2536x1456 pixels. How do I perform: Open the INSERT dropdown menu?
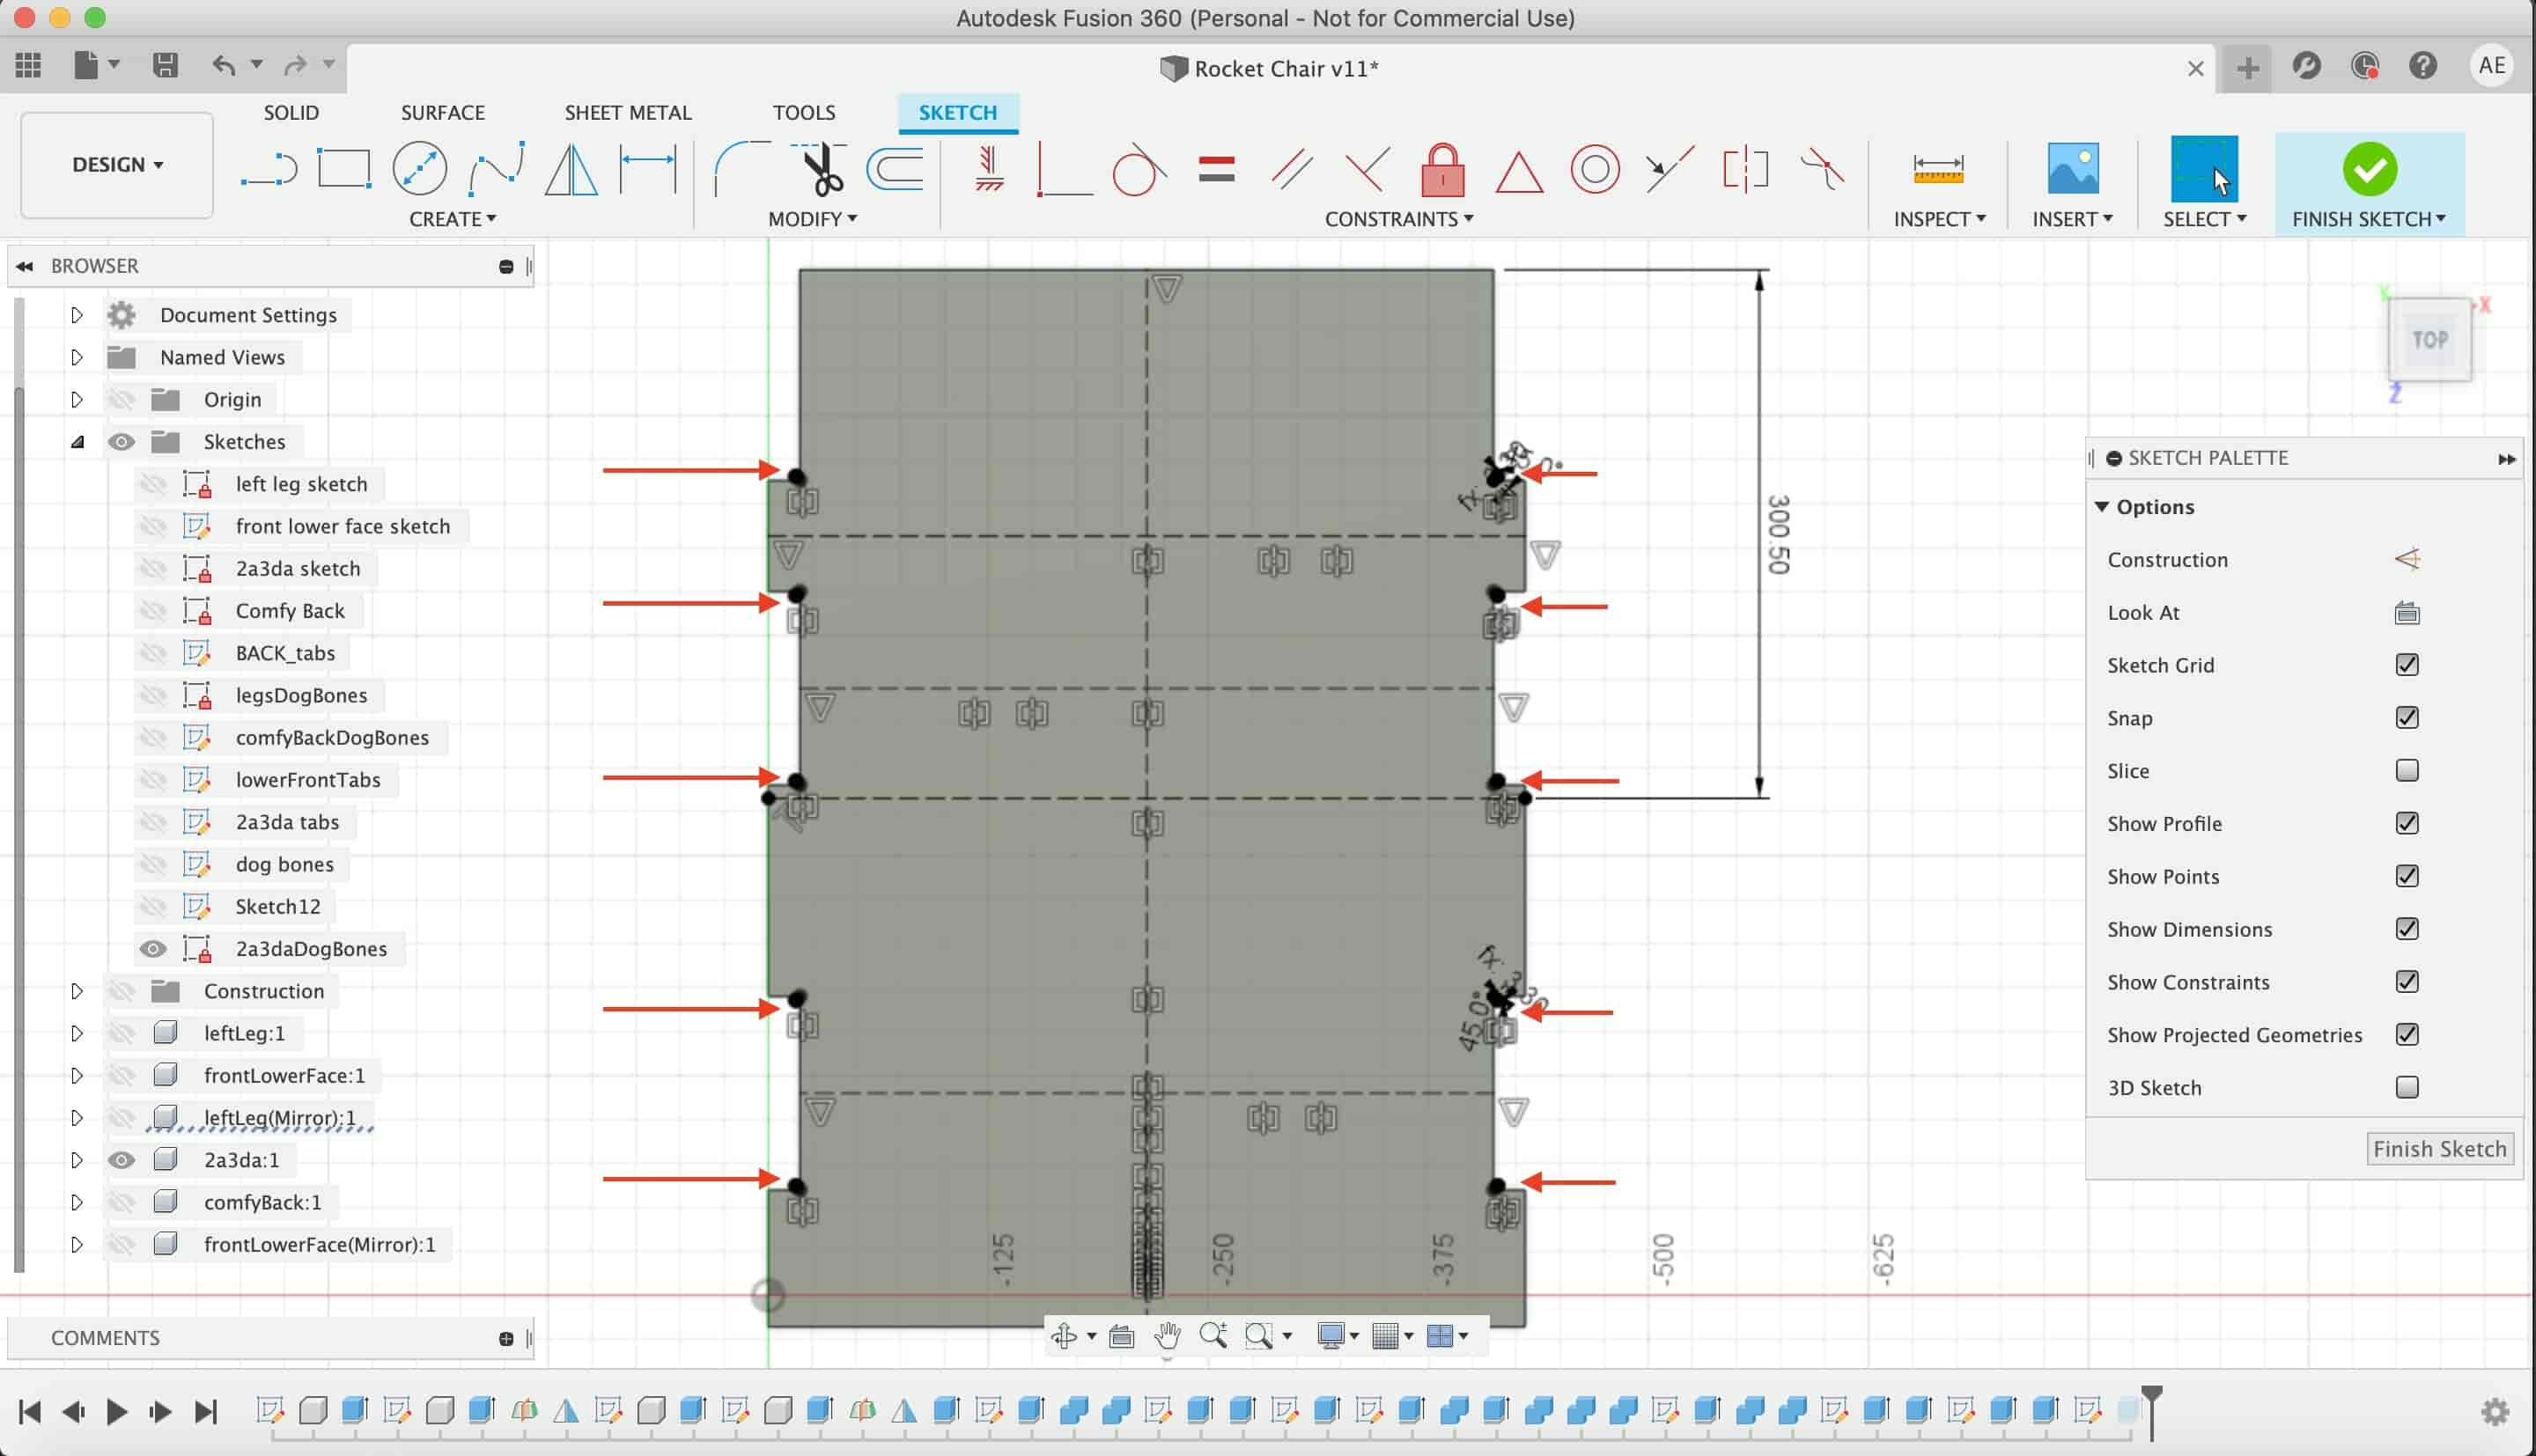pos(2072,219)
